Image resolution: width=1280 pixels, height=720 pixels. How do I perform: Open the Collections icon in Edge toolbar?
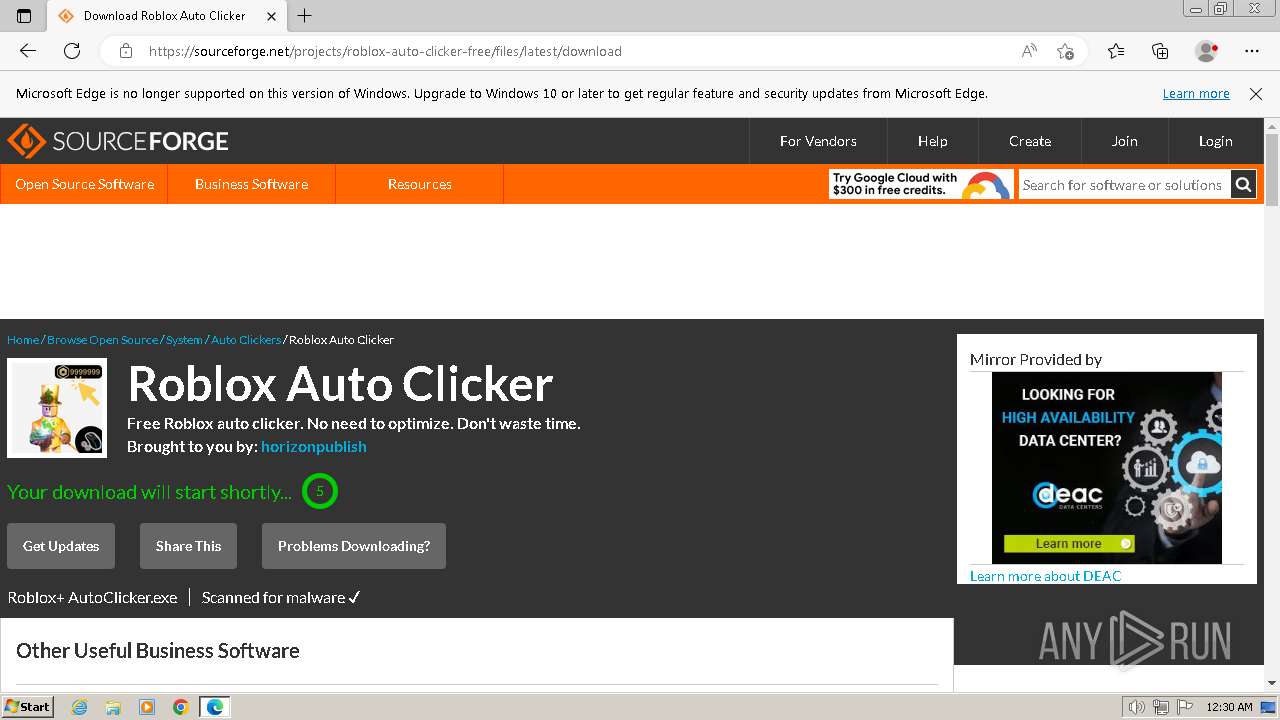[x=1160, y=51]
